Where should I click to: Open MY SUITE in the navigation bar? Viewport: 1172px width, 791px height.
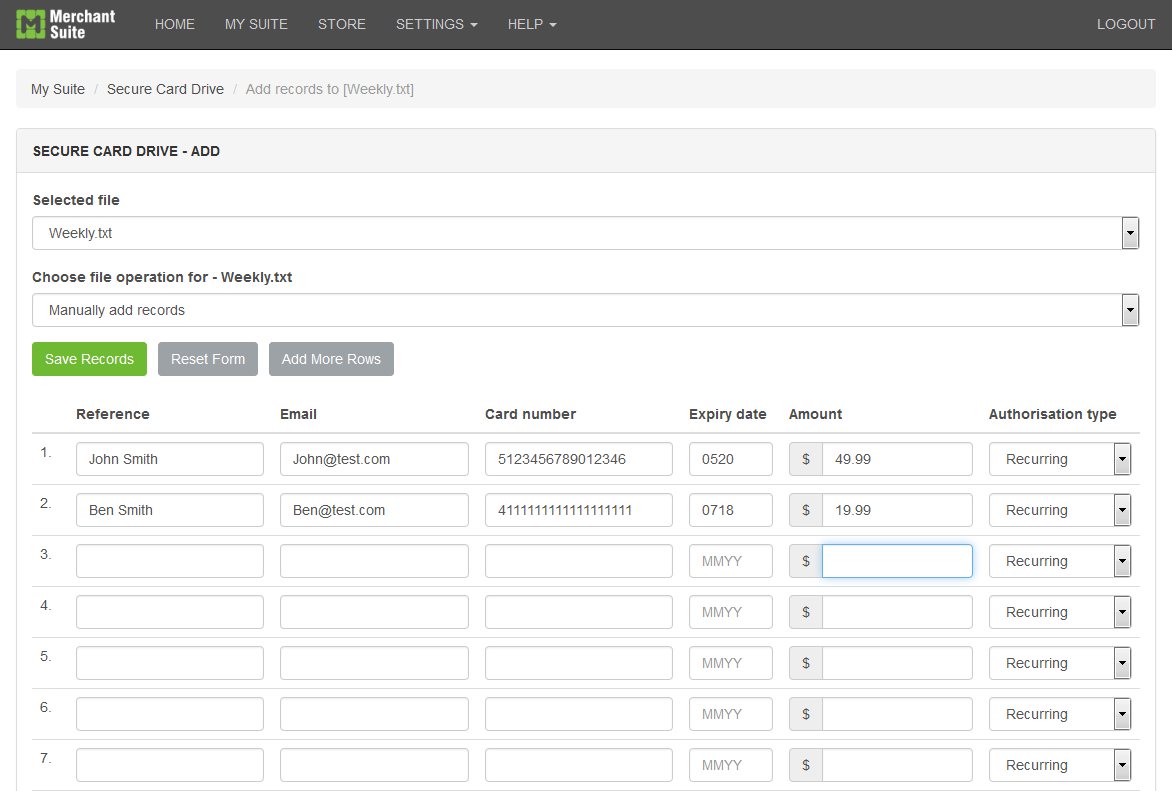256,25
